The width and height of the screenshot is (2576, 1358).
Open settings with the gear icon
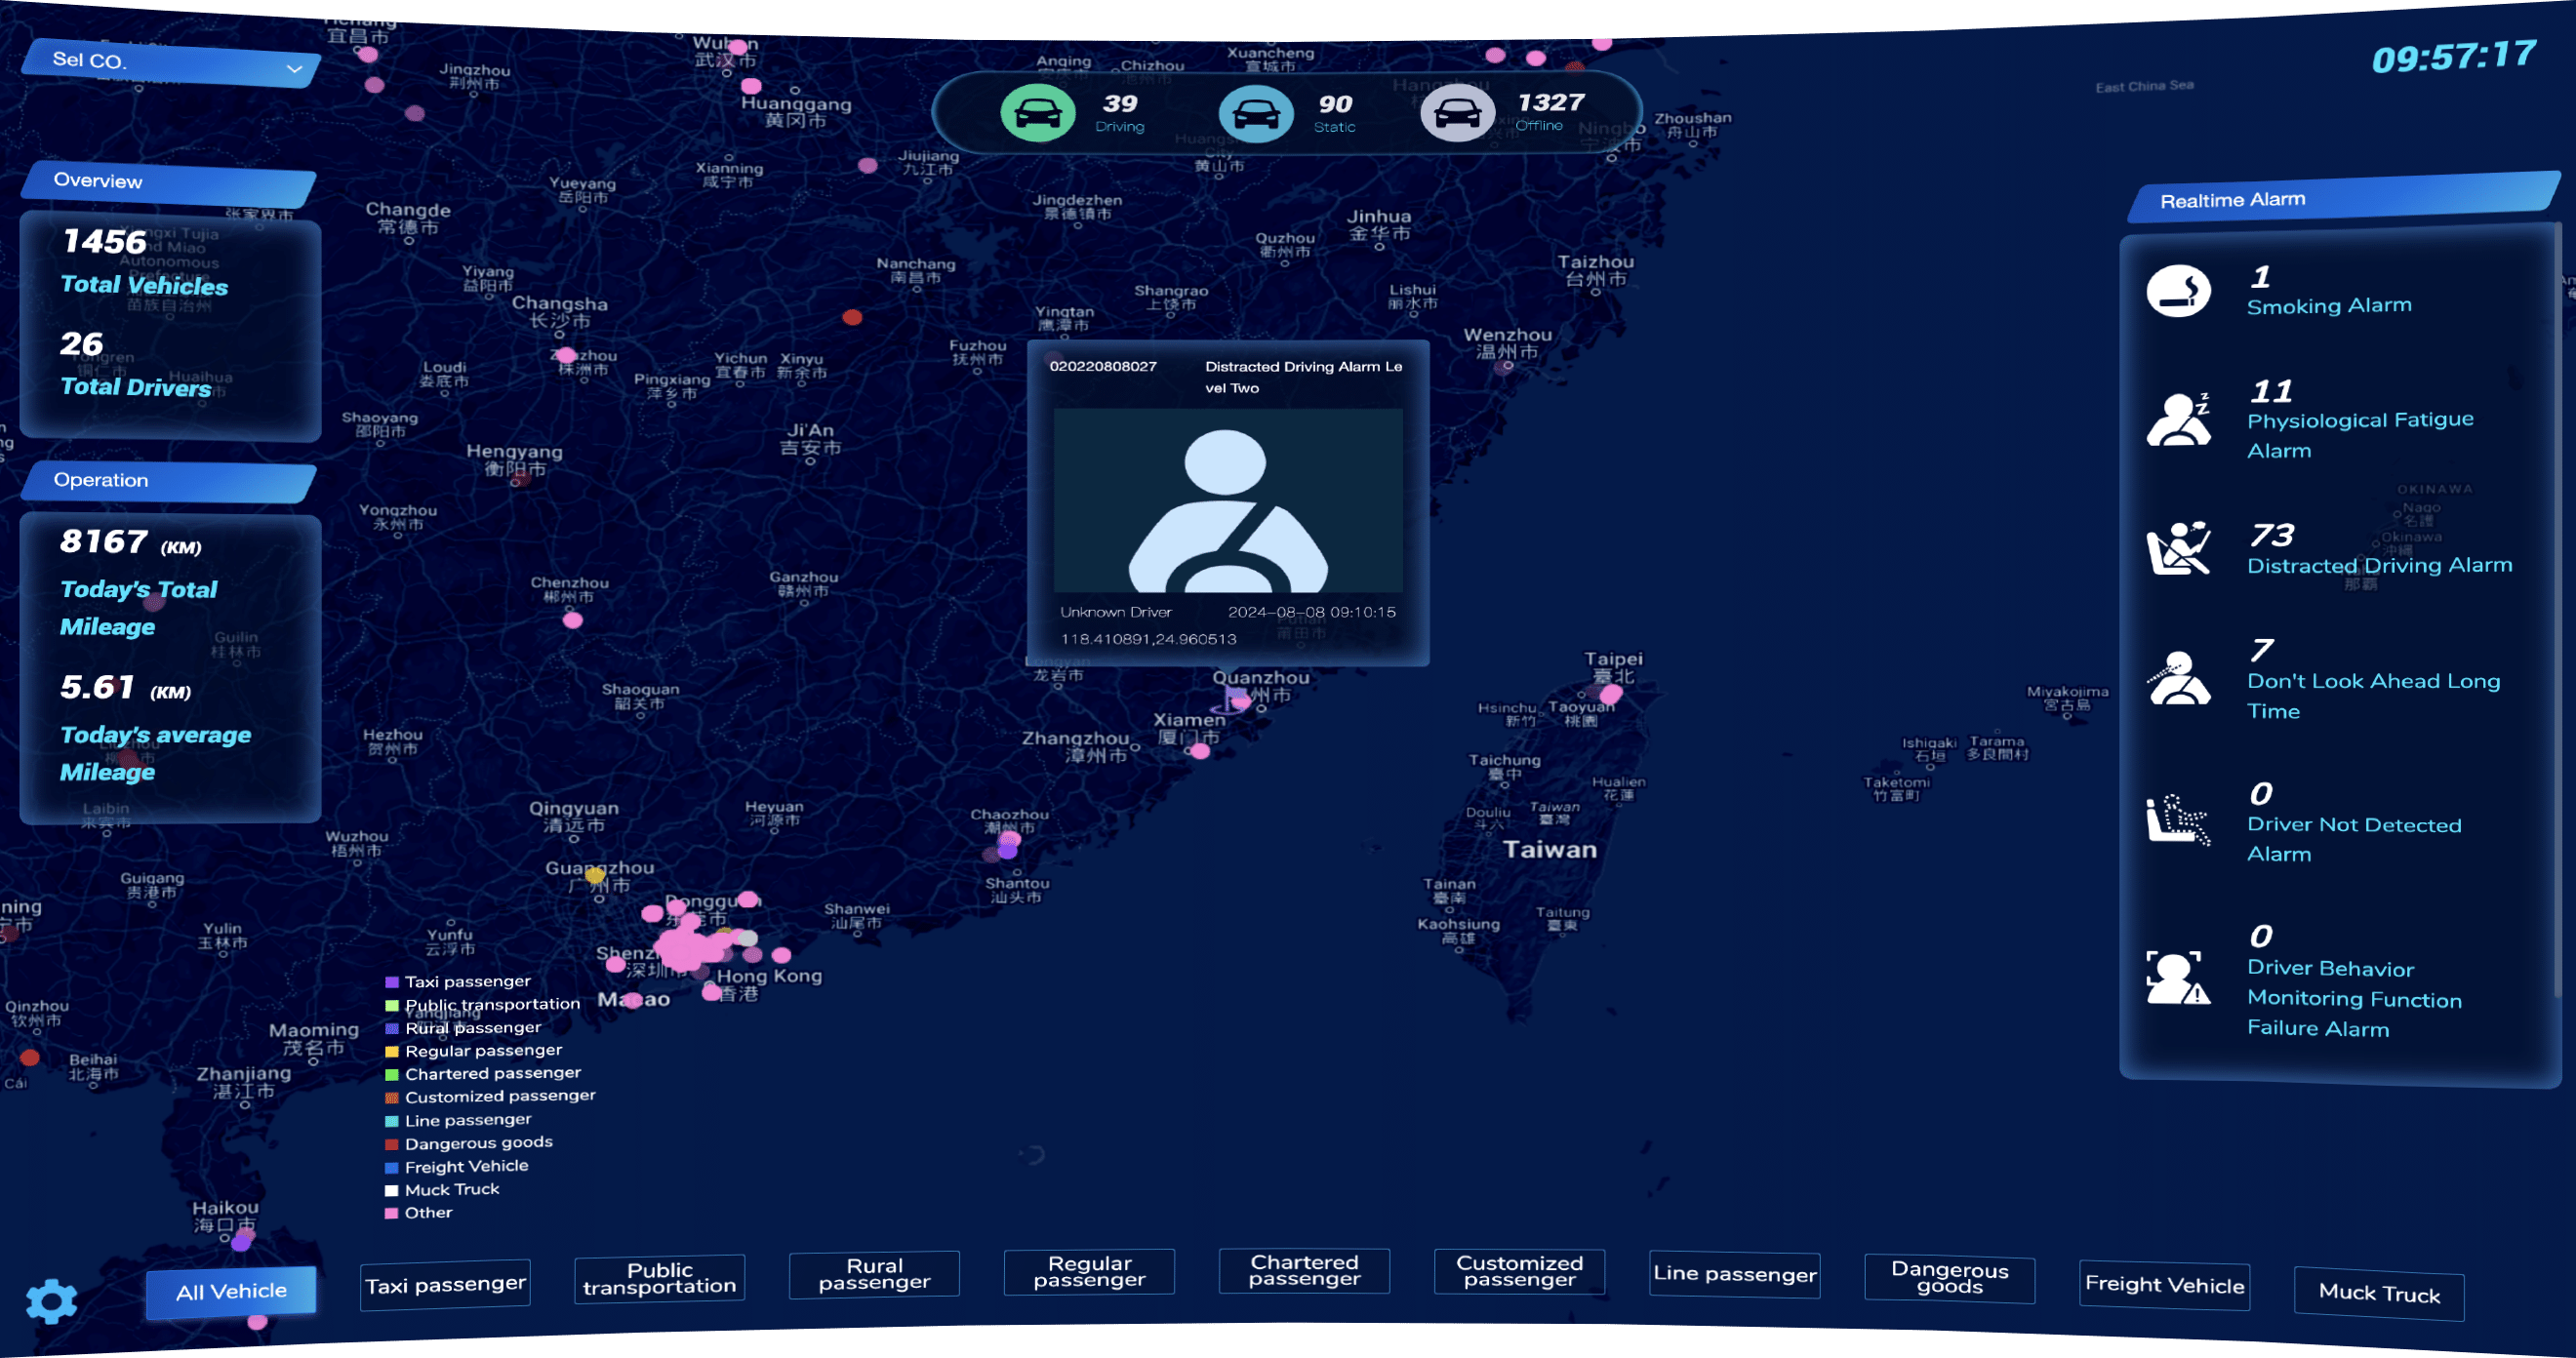pos(52,1301)
